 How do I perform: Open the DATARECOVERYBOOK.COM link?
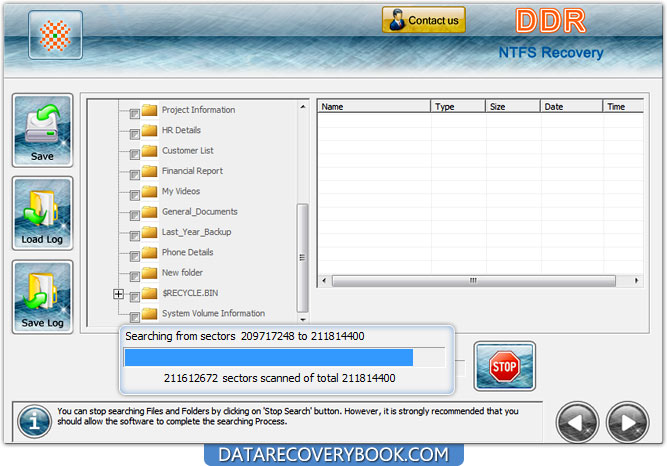pos(334,455)
